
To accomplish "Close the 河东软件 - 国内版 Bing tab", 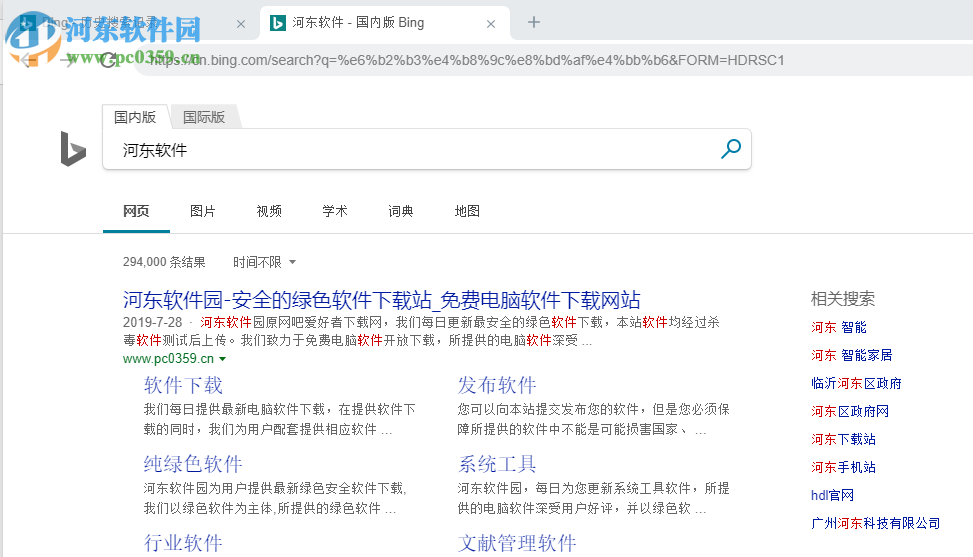I will click(491, 24).
